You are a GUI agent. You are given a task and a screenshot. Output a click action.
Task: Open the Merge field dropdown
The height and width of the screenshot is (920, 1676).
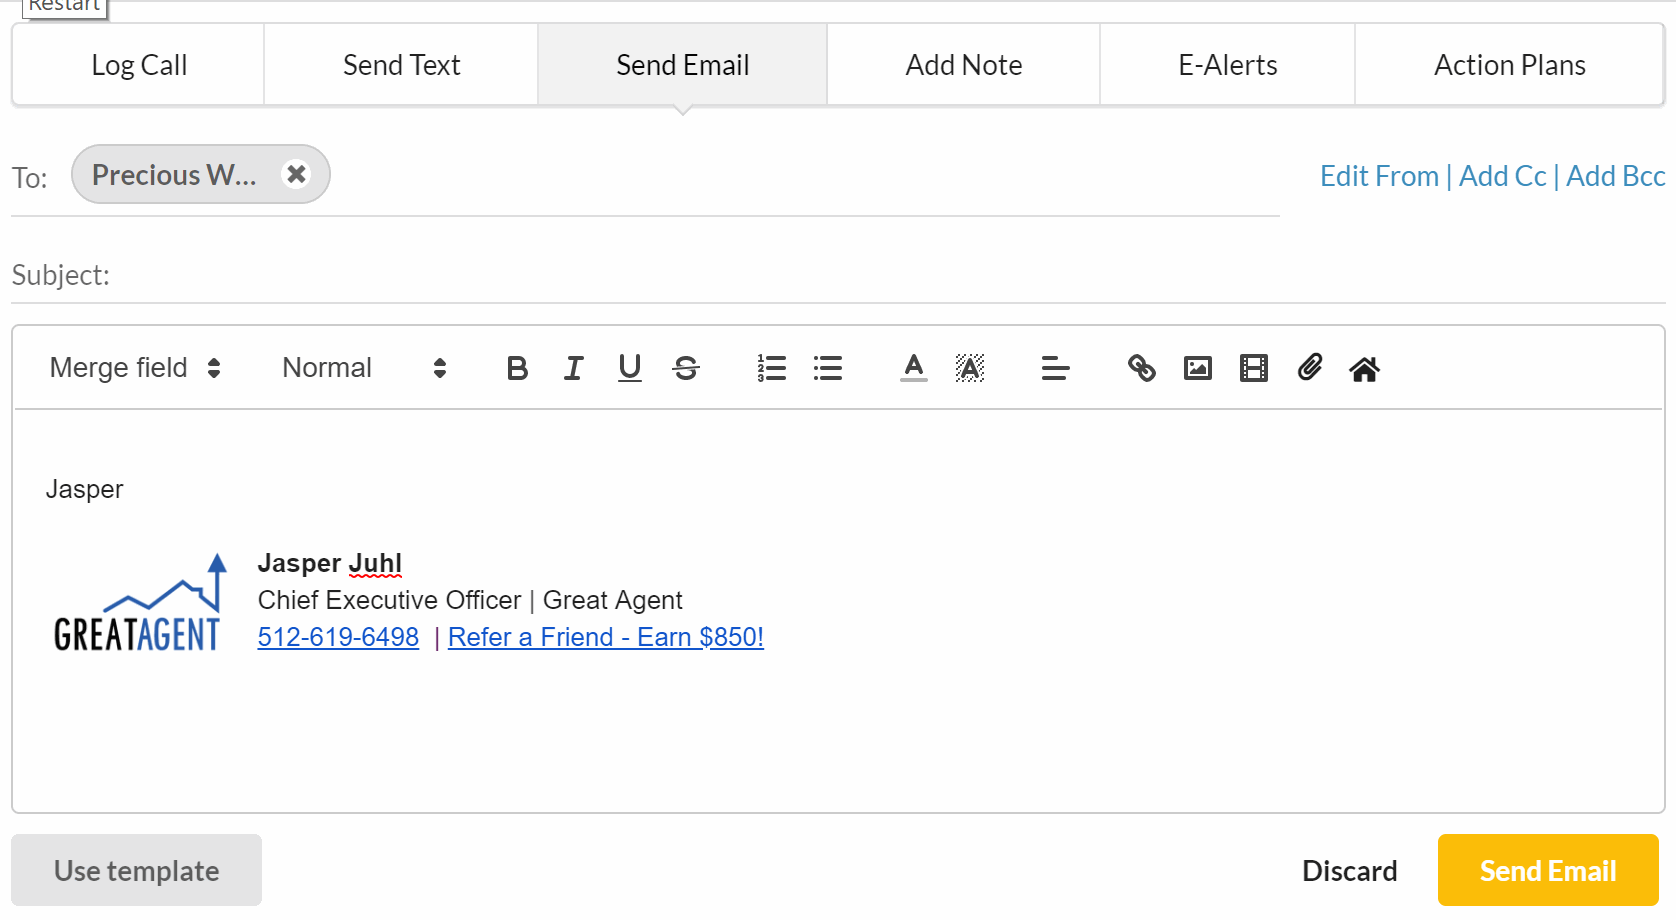135,368
